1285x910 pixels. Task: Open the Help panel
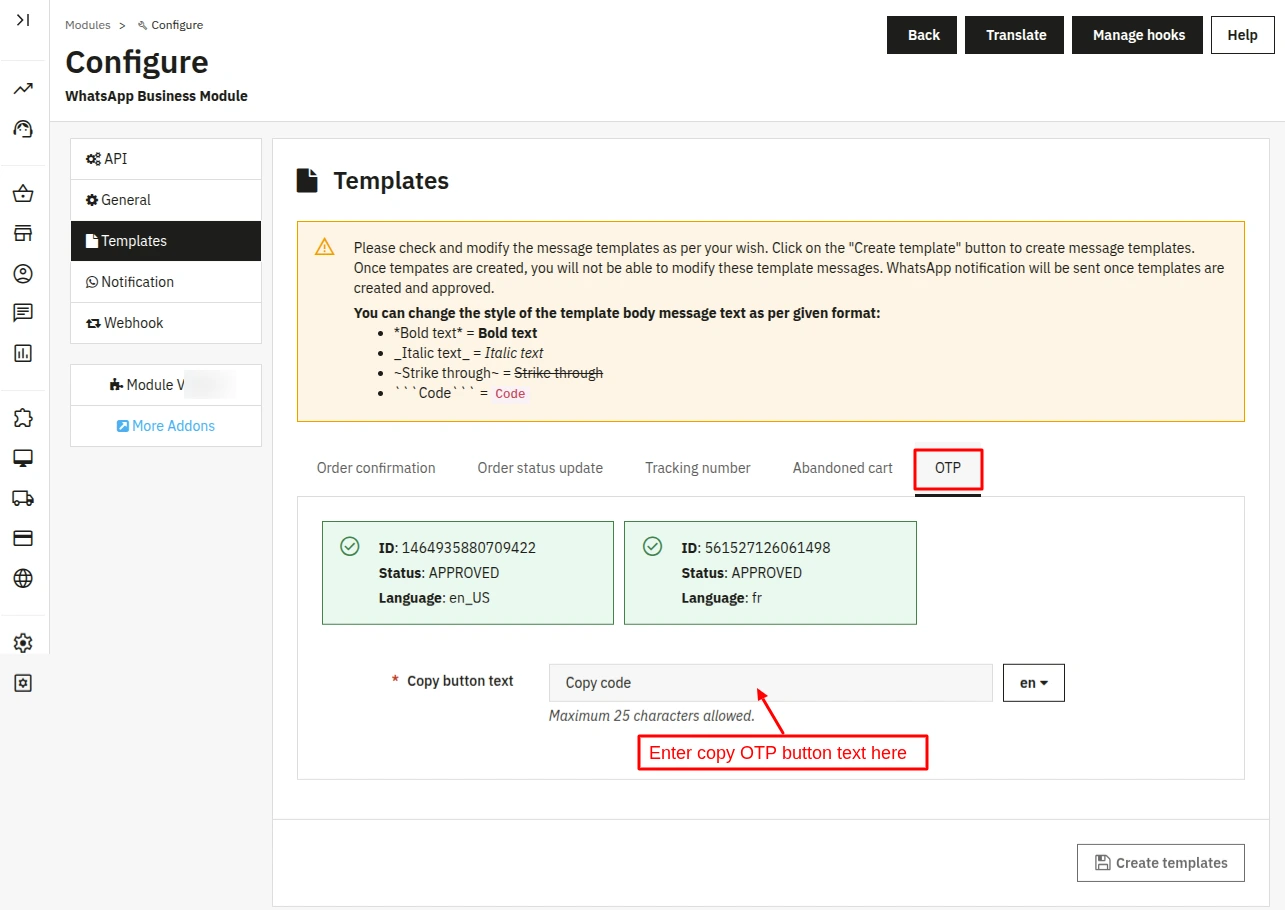point(1242,35)
